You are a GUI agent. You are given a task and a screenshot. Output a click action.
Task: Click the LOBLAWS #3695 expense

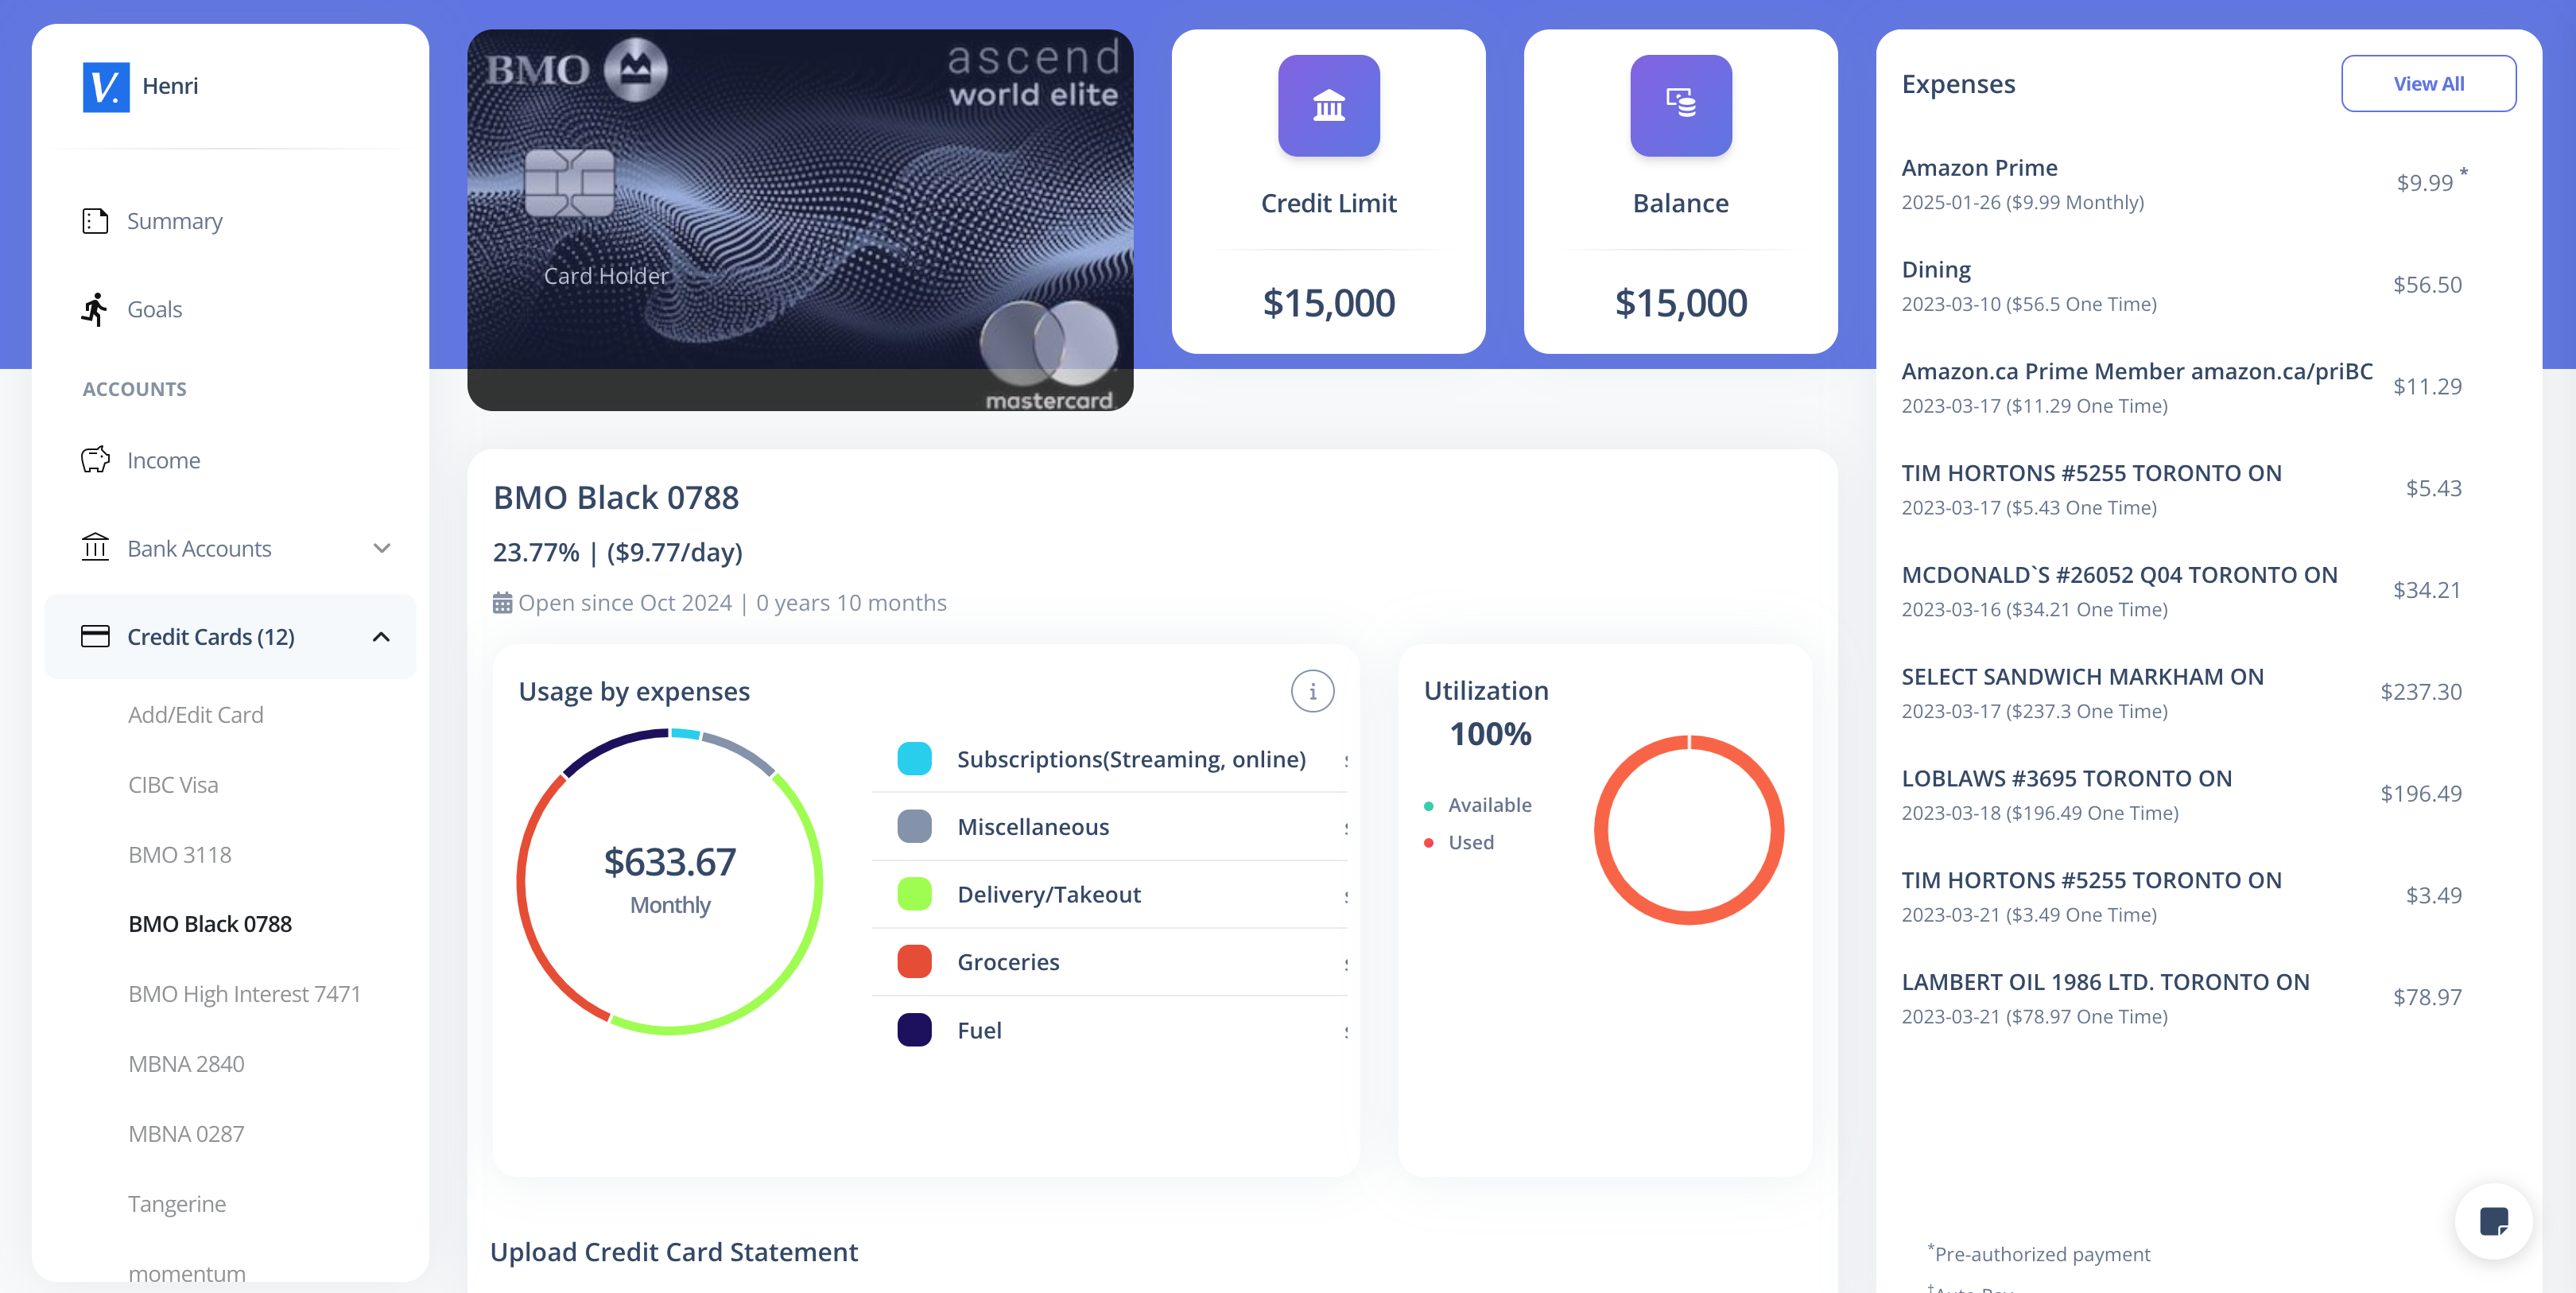click(x=2182, y=795)
